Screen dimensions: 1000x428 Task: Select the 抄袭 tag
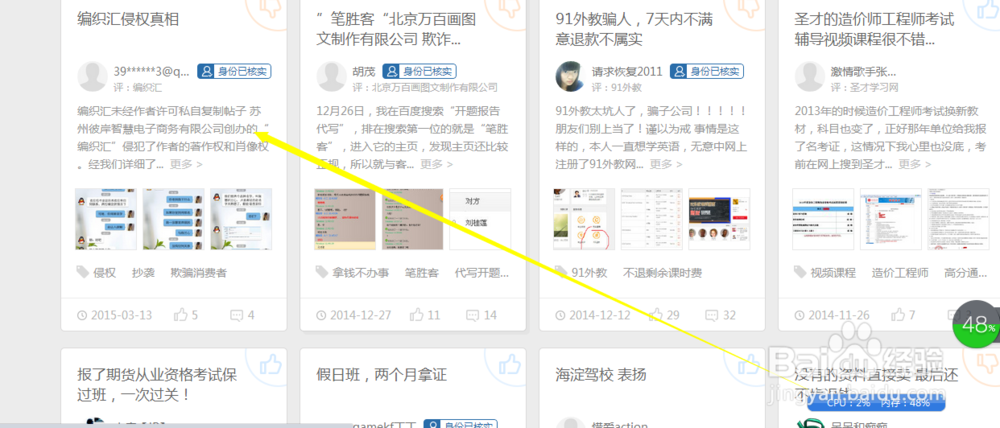pyautogui.click(x=143, y=273)
